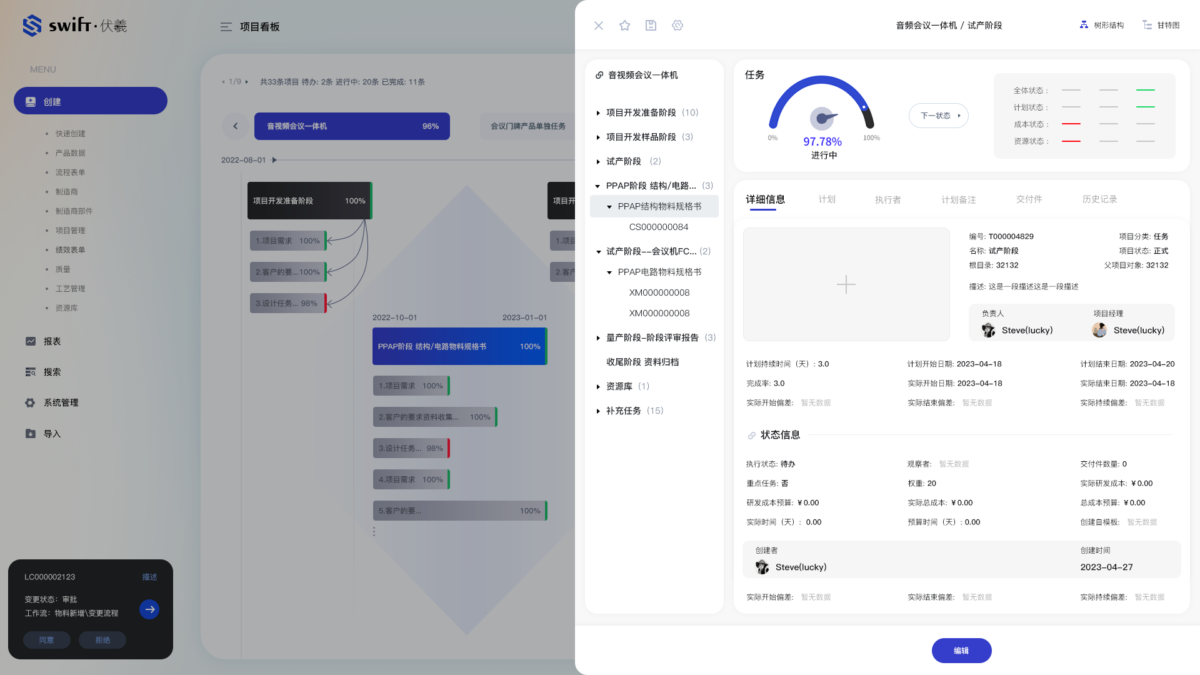
Task: Expand the 补充任务 tree node
Action: 599,411
